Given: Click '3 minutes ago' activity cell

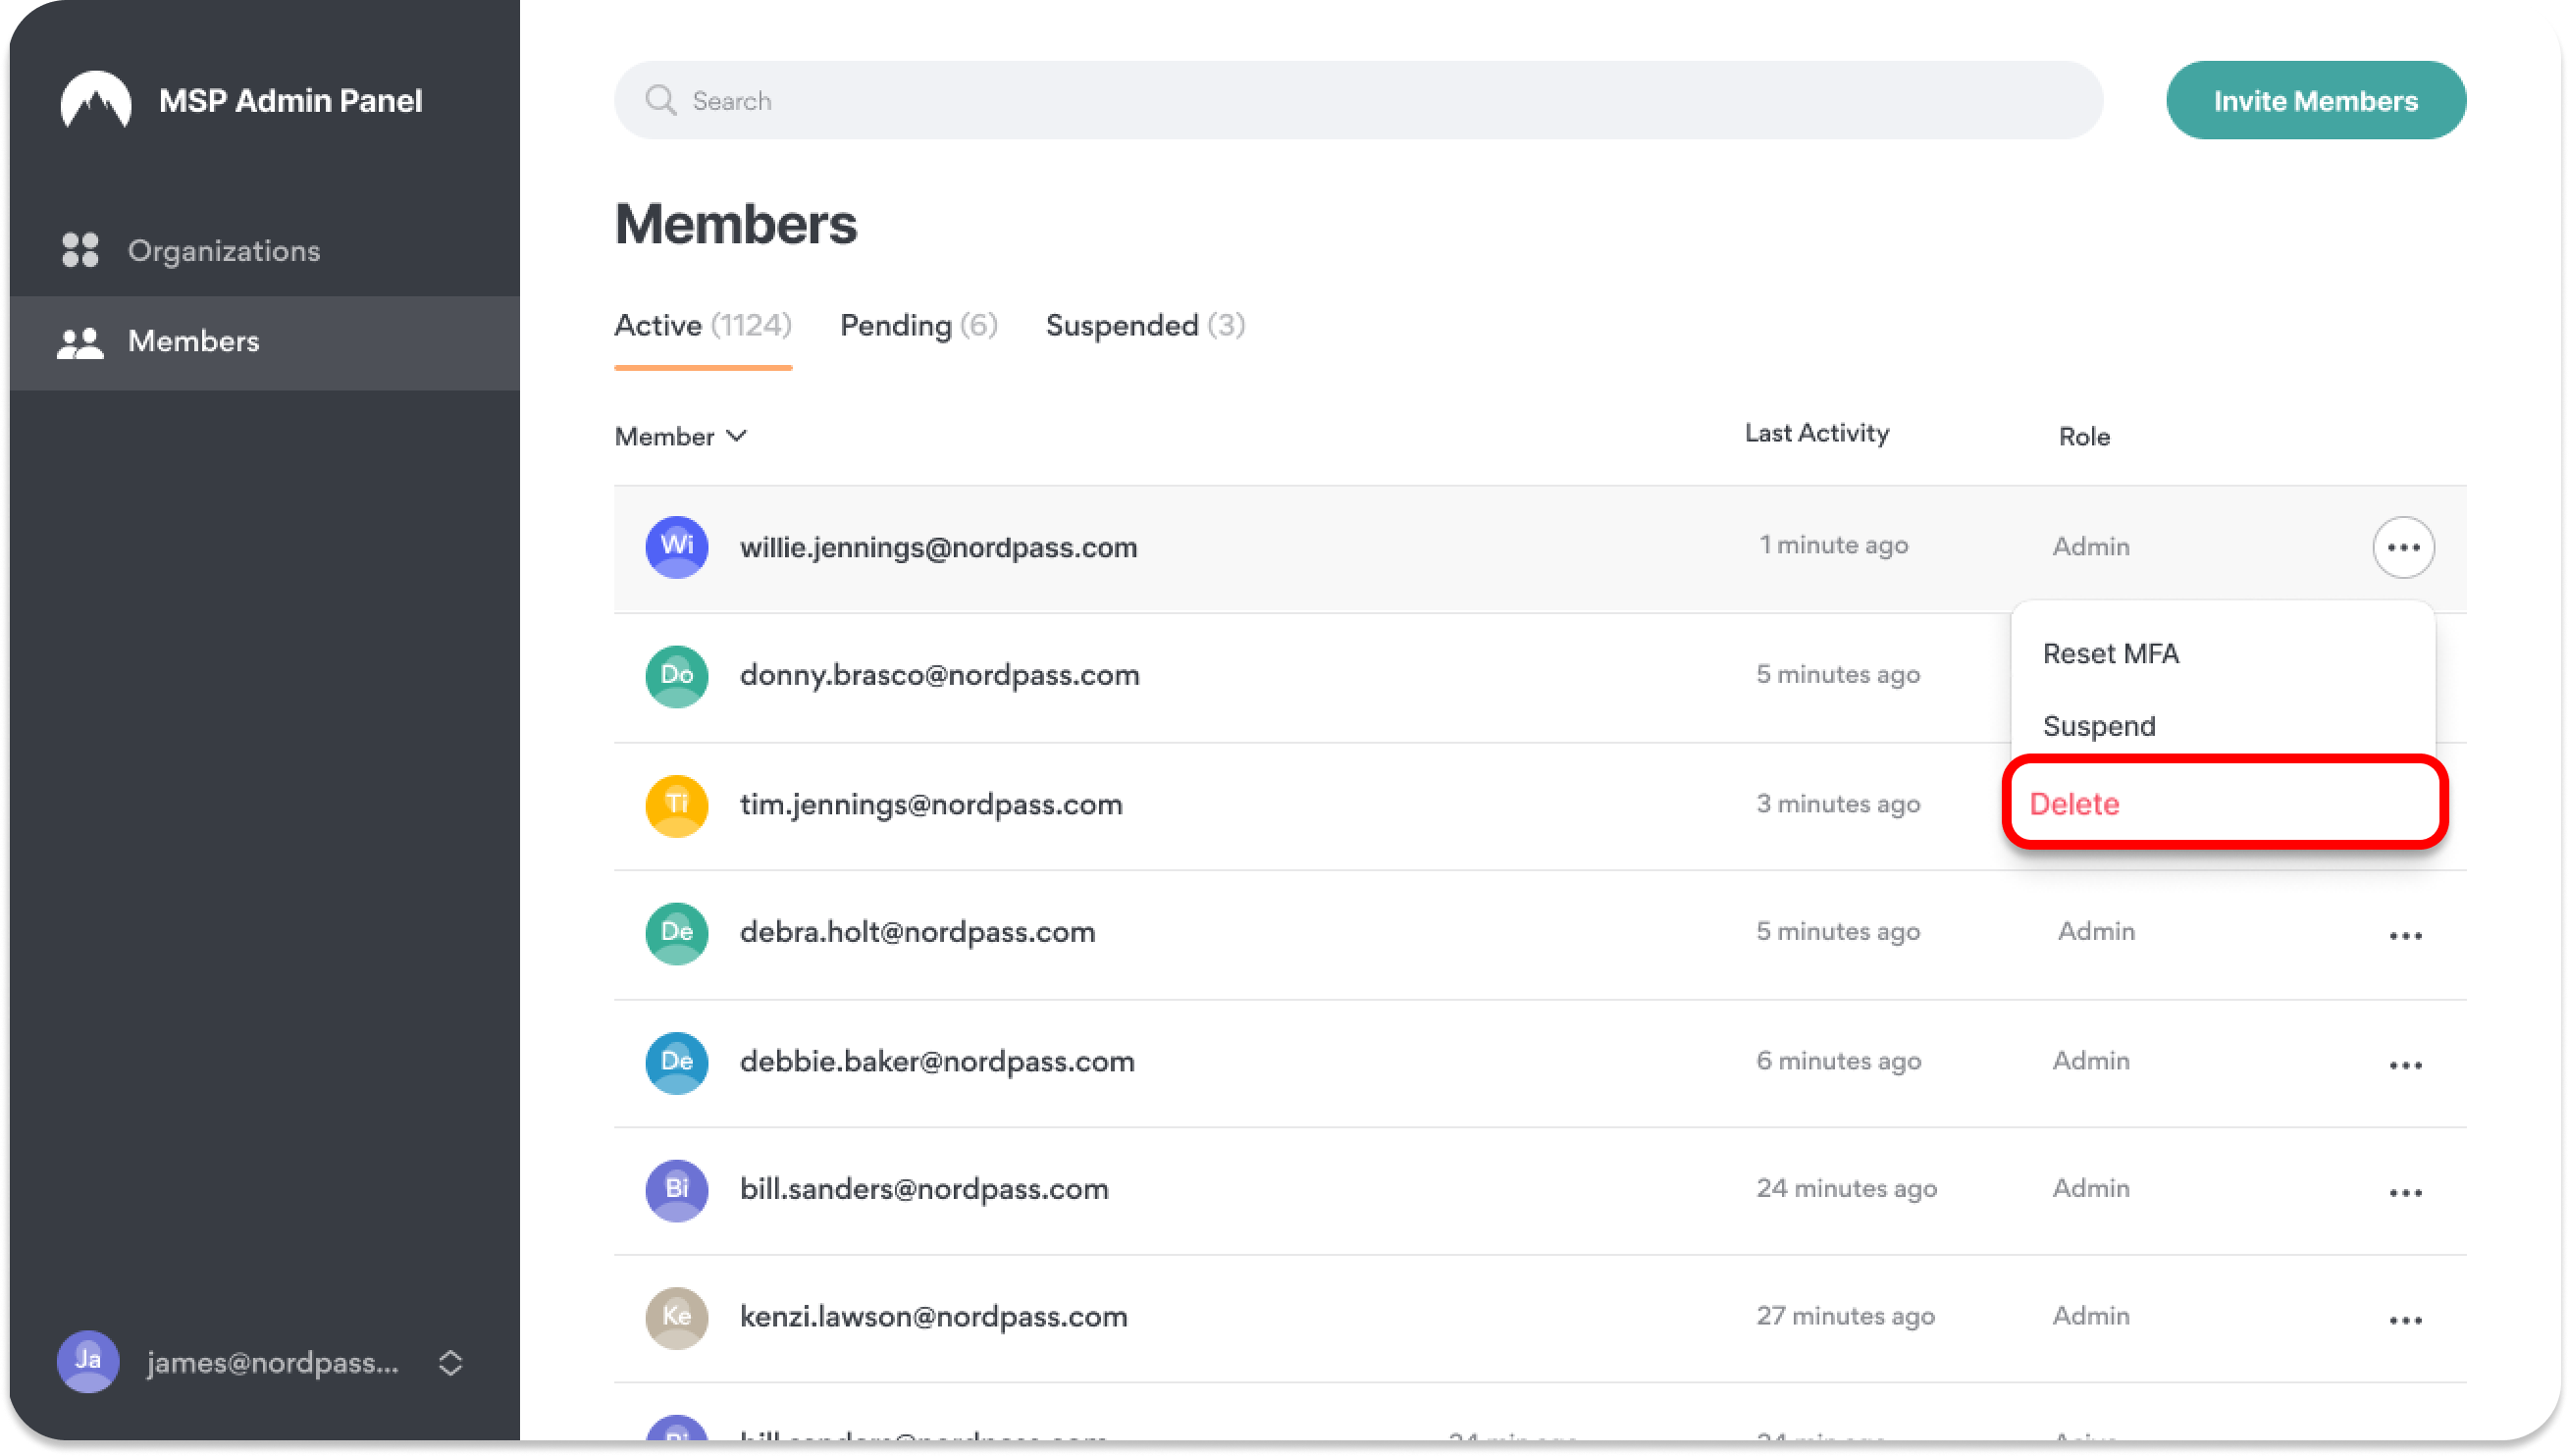Looking at the screenshot, I should click(1838, 804).
